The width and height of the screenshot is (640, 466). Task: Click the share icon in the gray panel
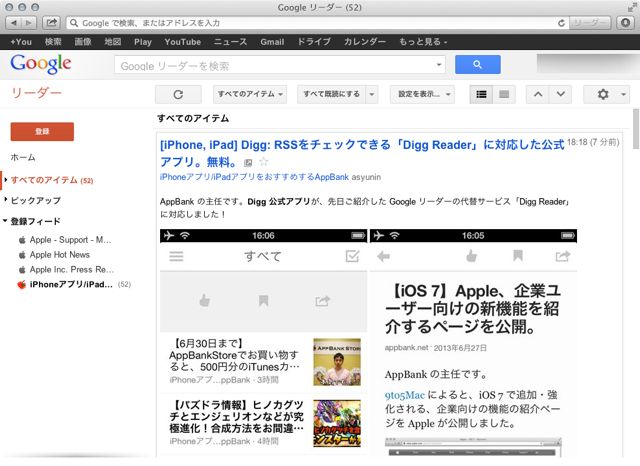coord(322,301)
